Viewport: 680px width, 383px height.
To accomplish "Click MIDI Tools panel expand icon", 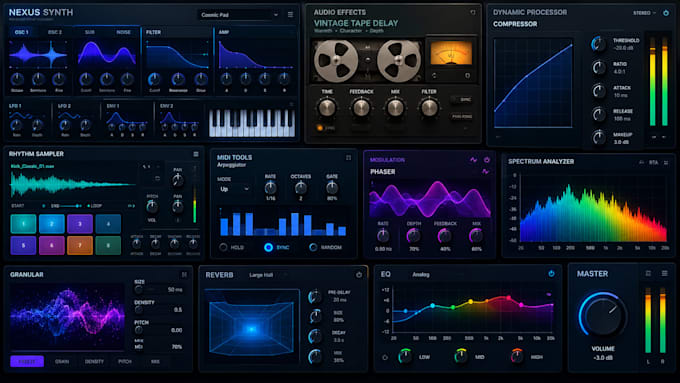I will point(348,158).
